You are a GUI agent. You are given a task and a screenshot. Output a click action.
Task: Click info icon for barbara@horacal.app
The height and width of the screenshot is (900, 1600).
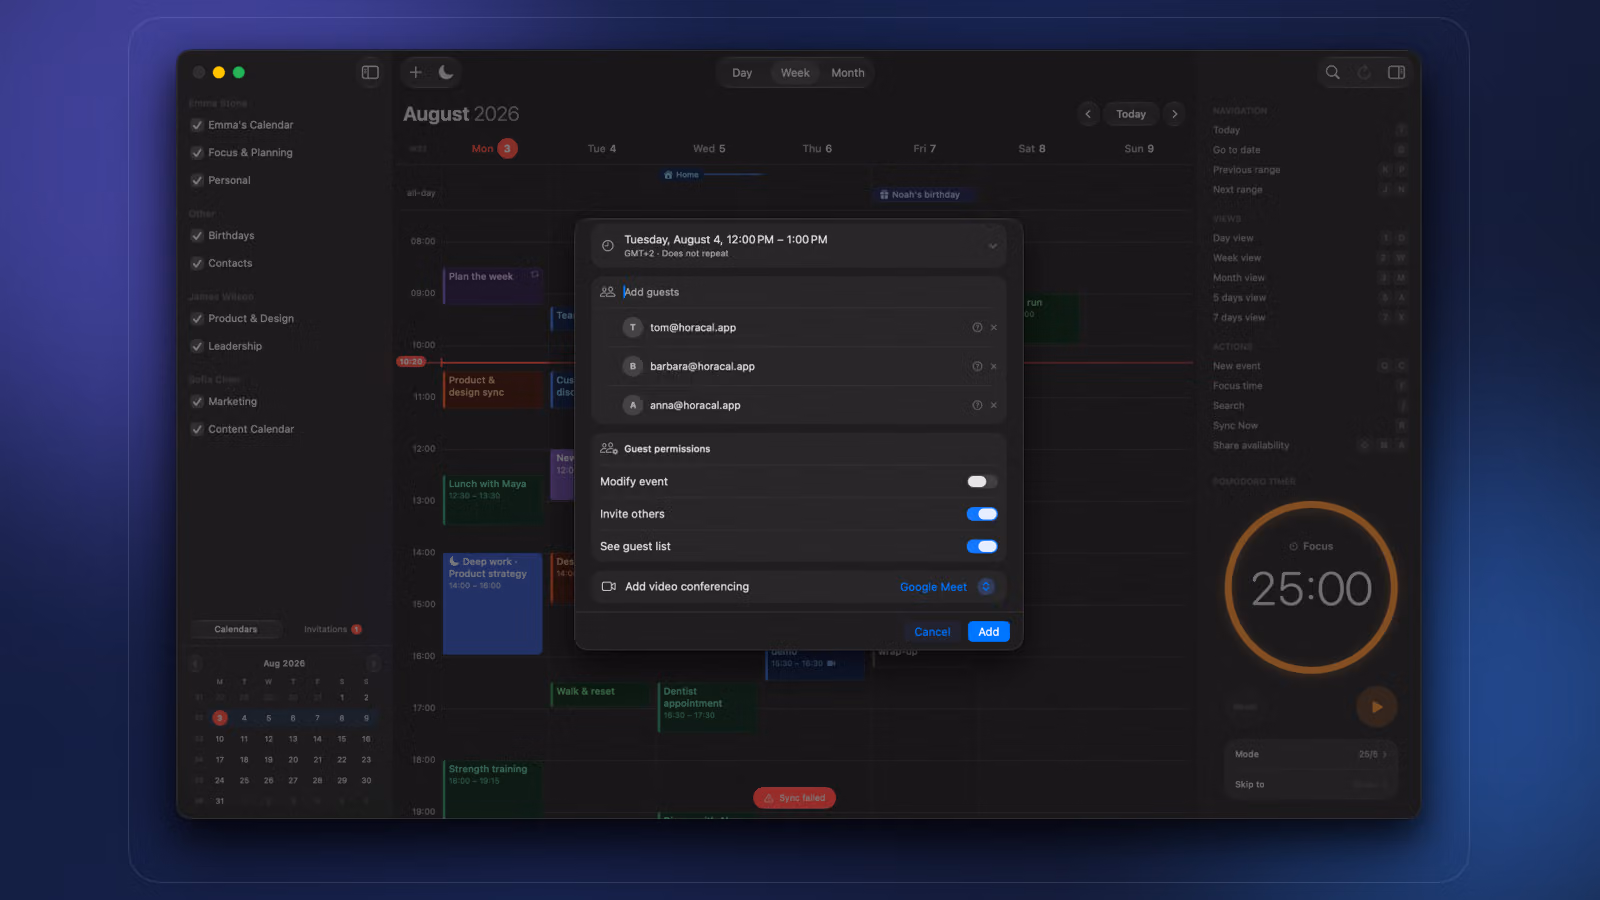[x=977, y=367]
